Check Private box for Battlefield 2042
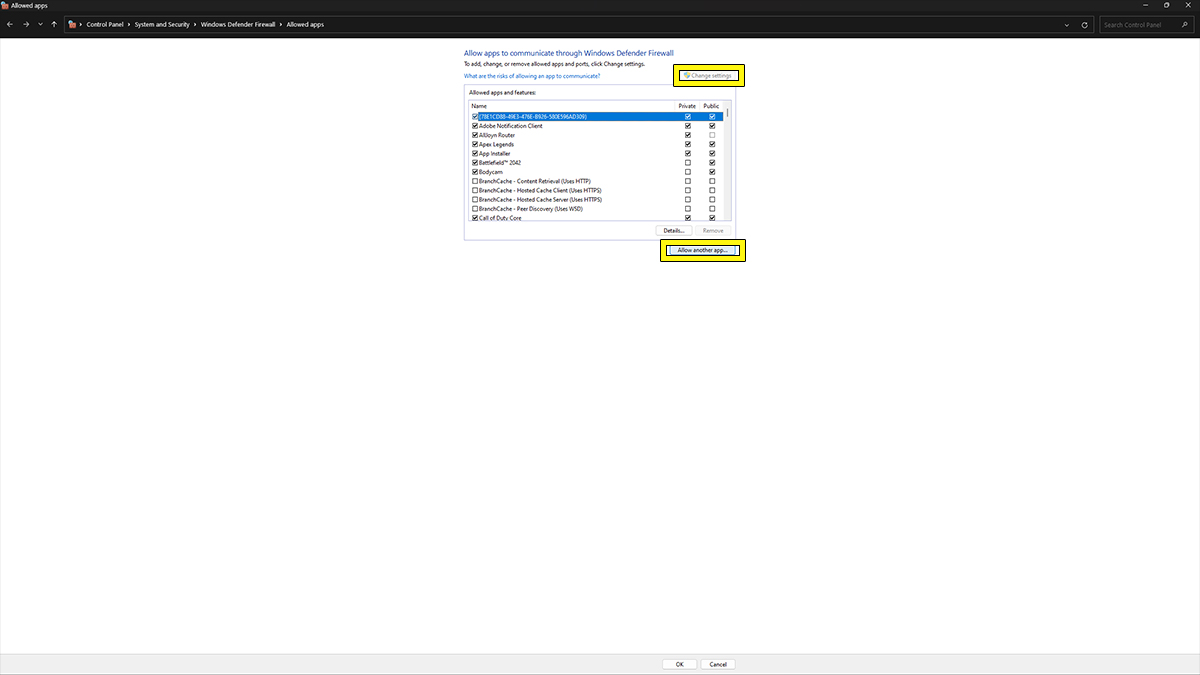 tap(687, 162)
